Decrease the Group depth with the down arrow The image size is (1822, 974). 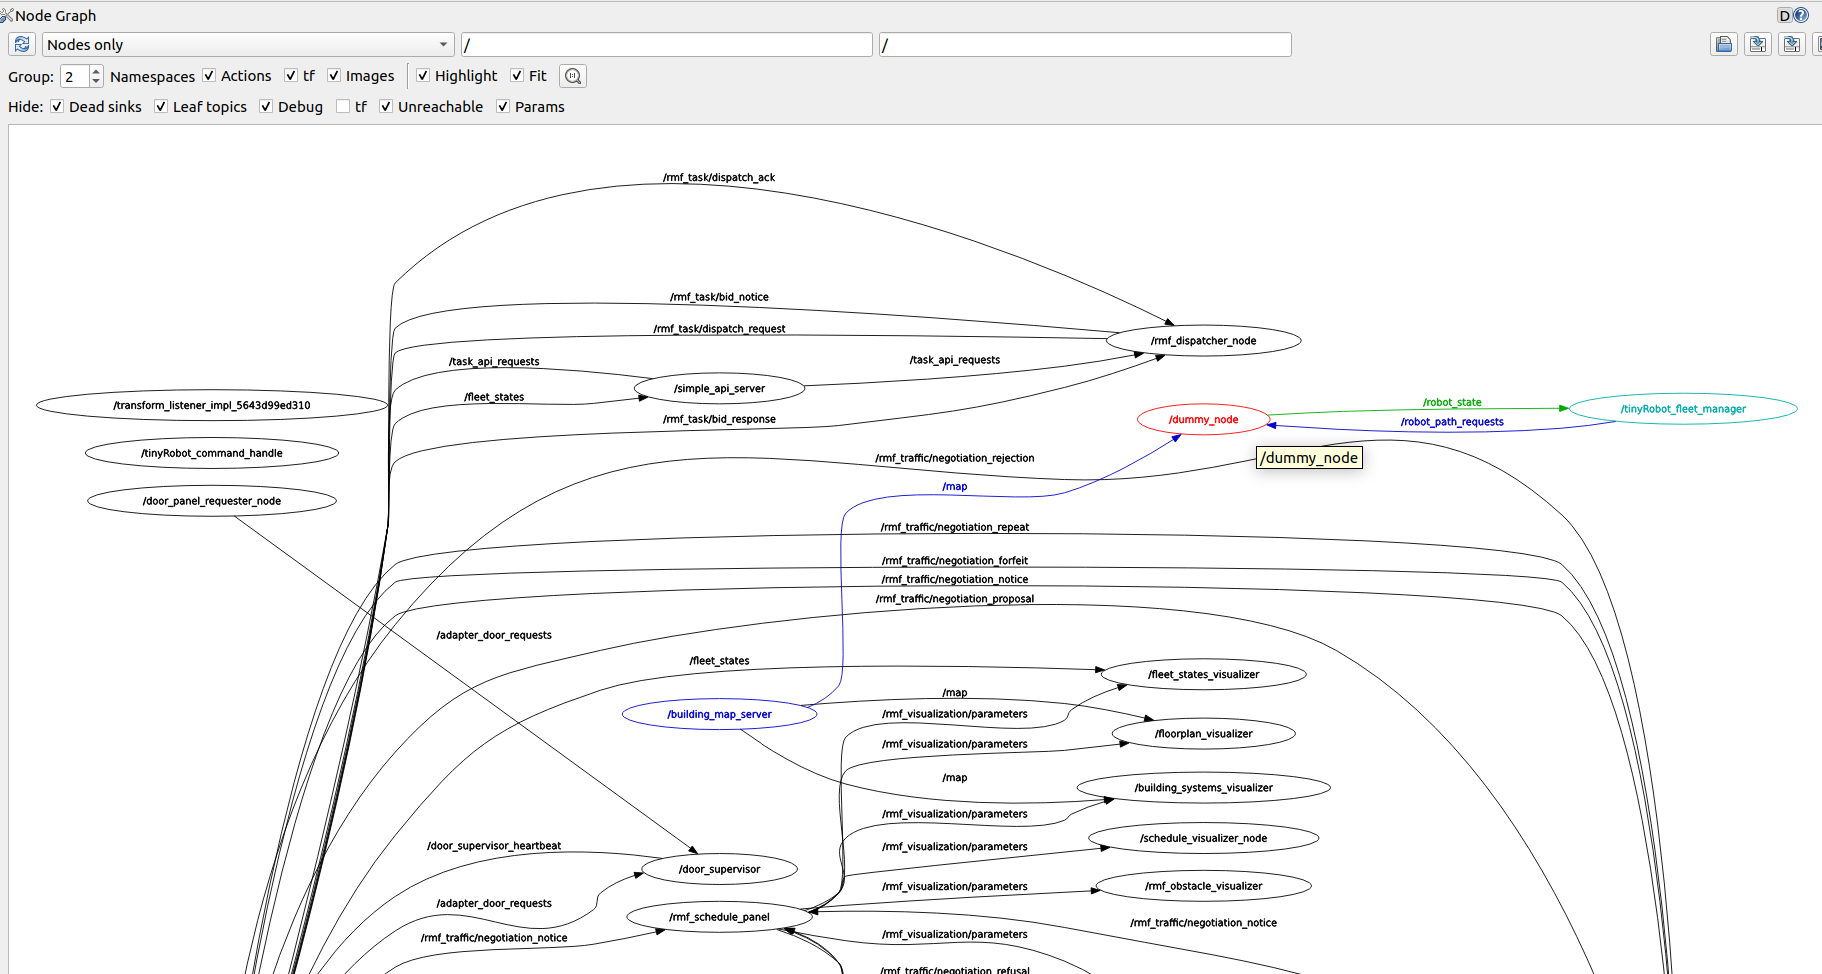tap(96, 82)
